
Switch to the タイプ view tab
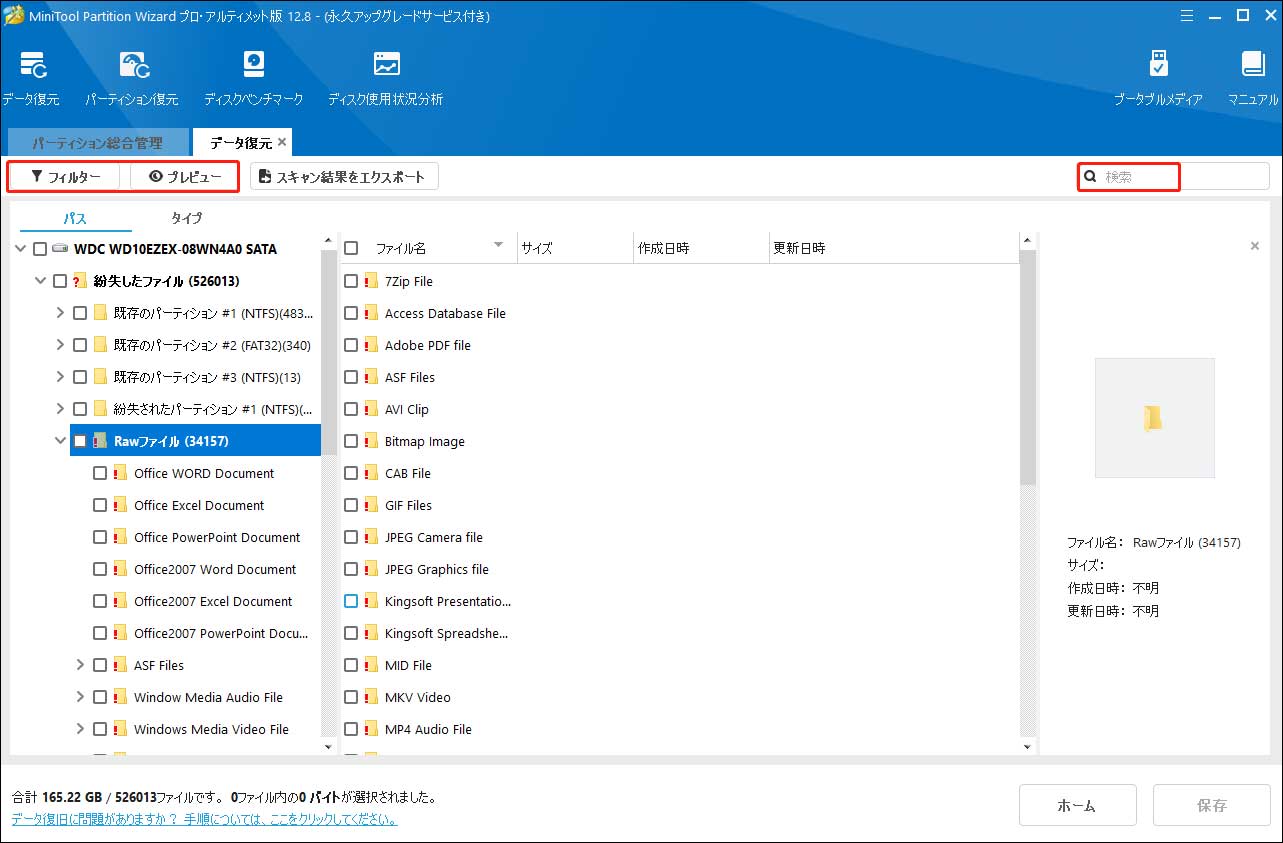[186, 218]
